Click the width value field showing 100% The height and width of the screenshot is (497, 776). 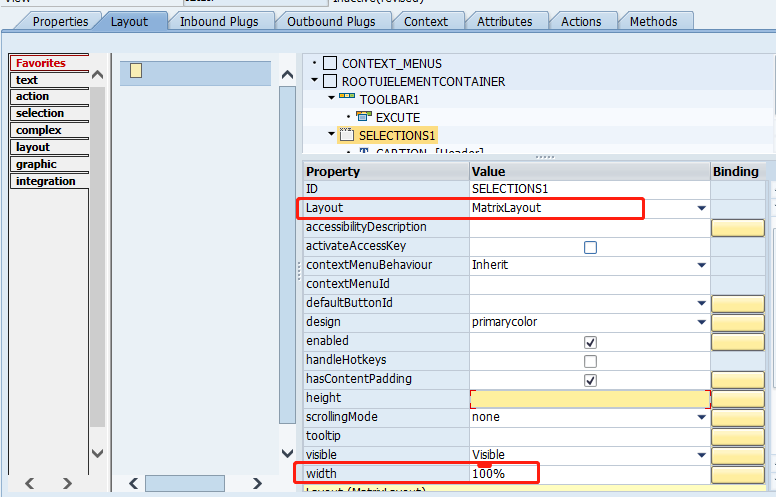pos(590,474)
